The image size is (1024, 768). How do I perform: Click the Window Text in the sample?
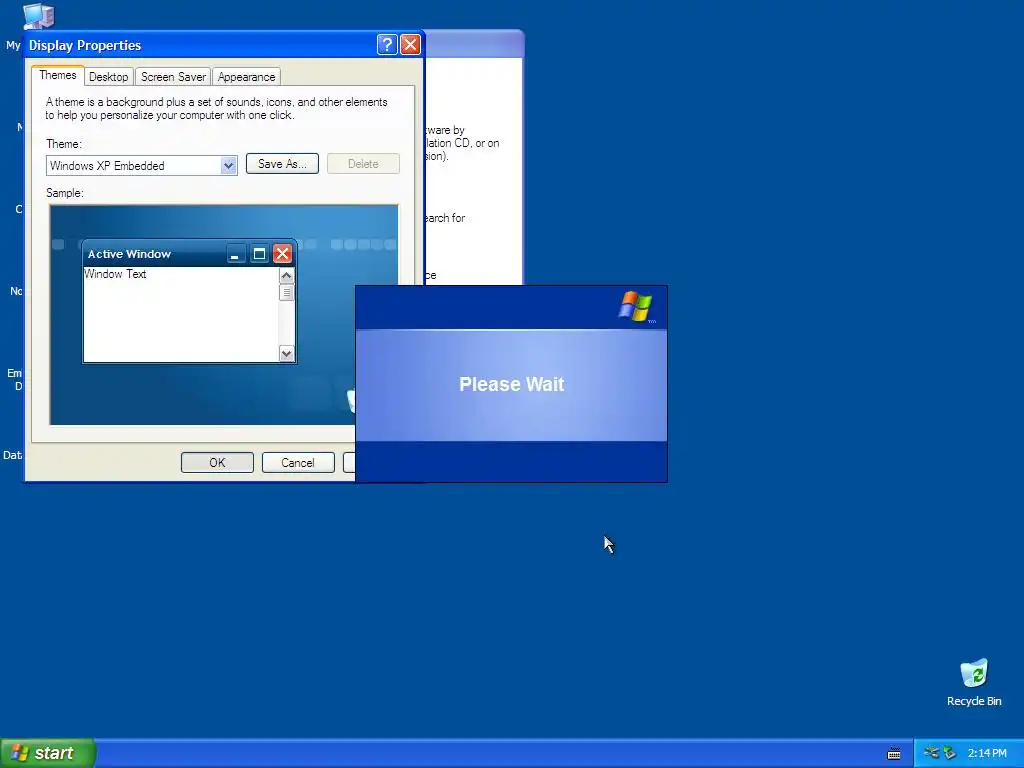click(115, 274)
